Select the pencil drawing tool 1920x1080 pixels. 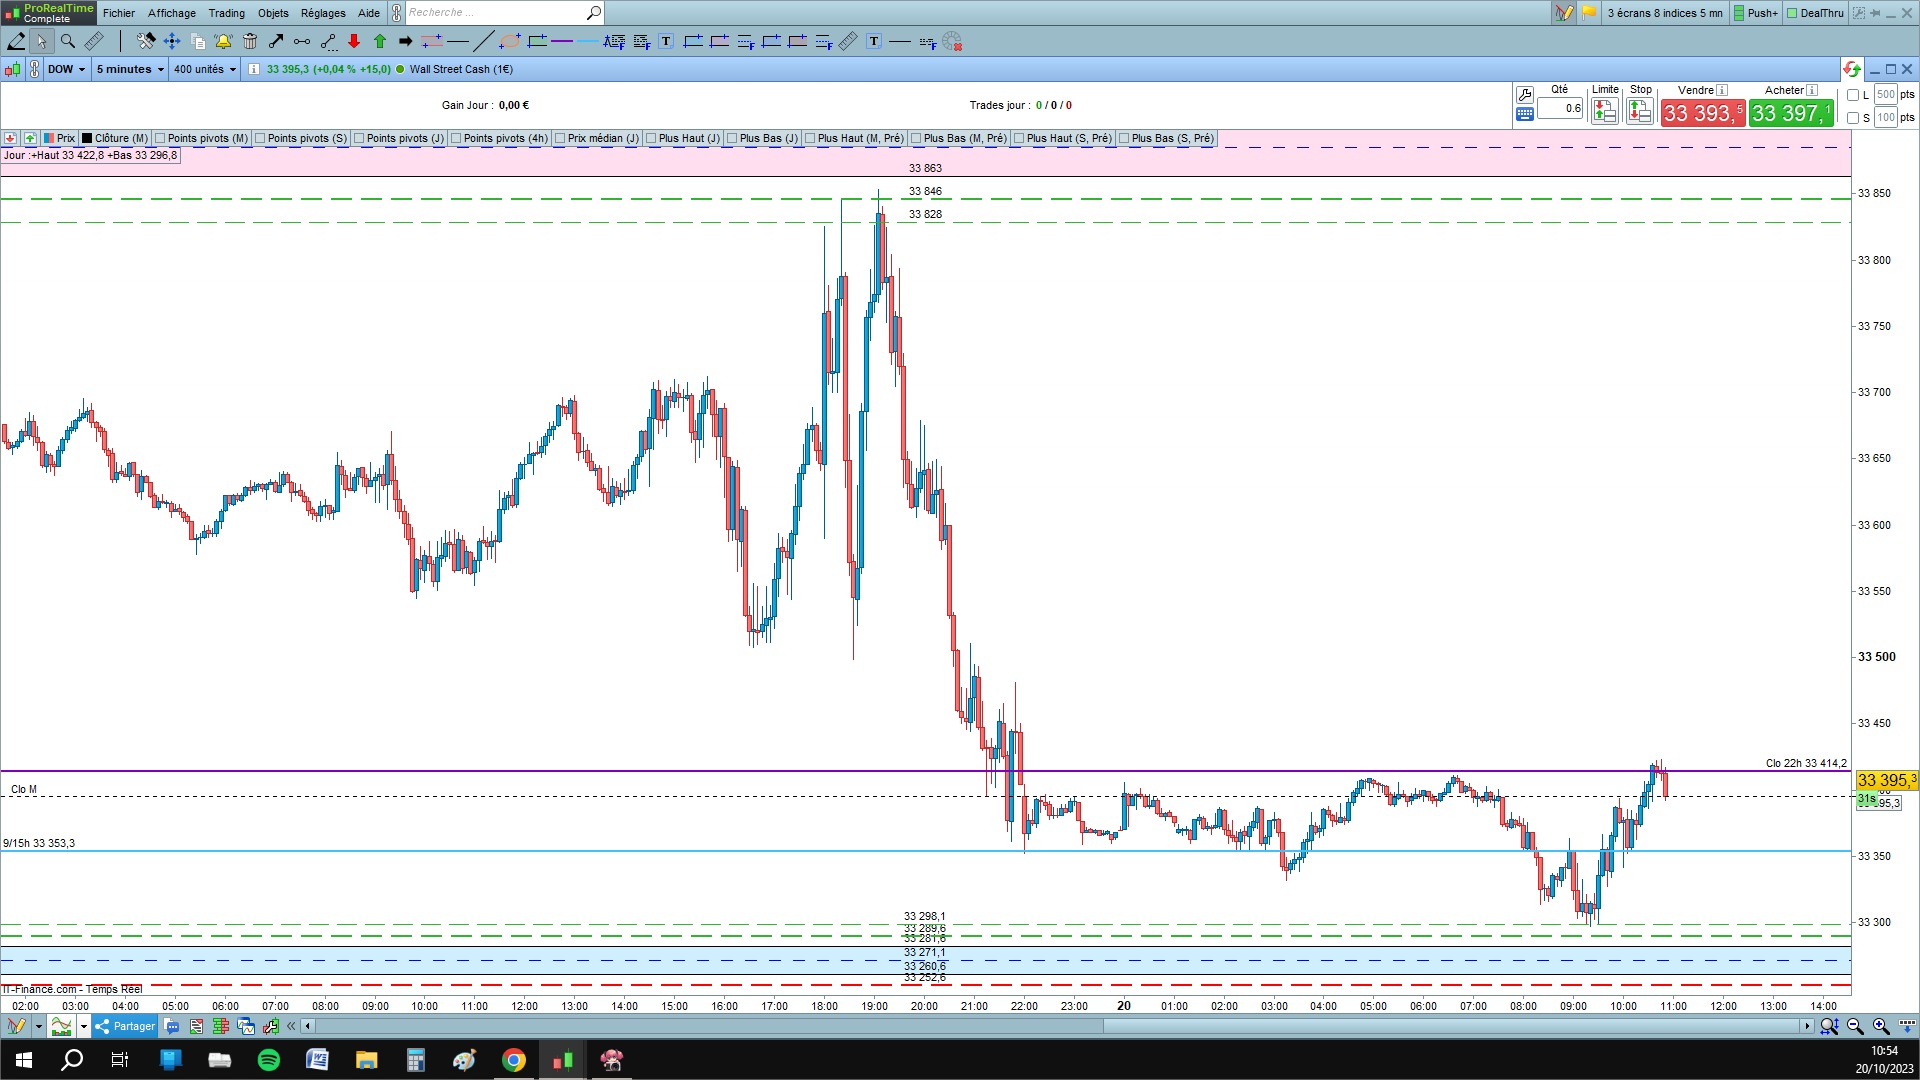pos(16,41)
